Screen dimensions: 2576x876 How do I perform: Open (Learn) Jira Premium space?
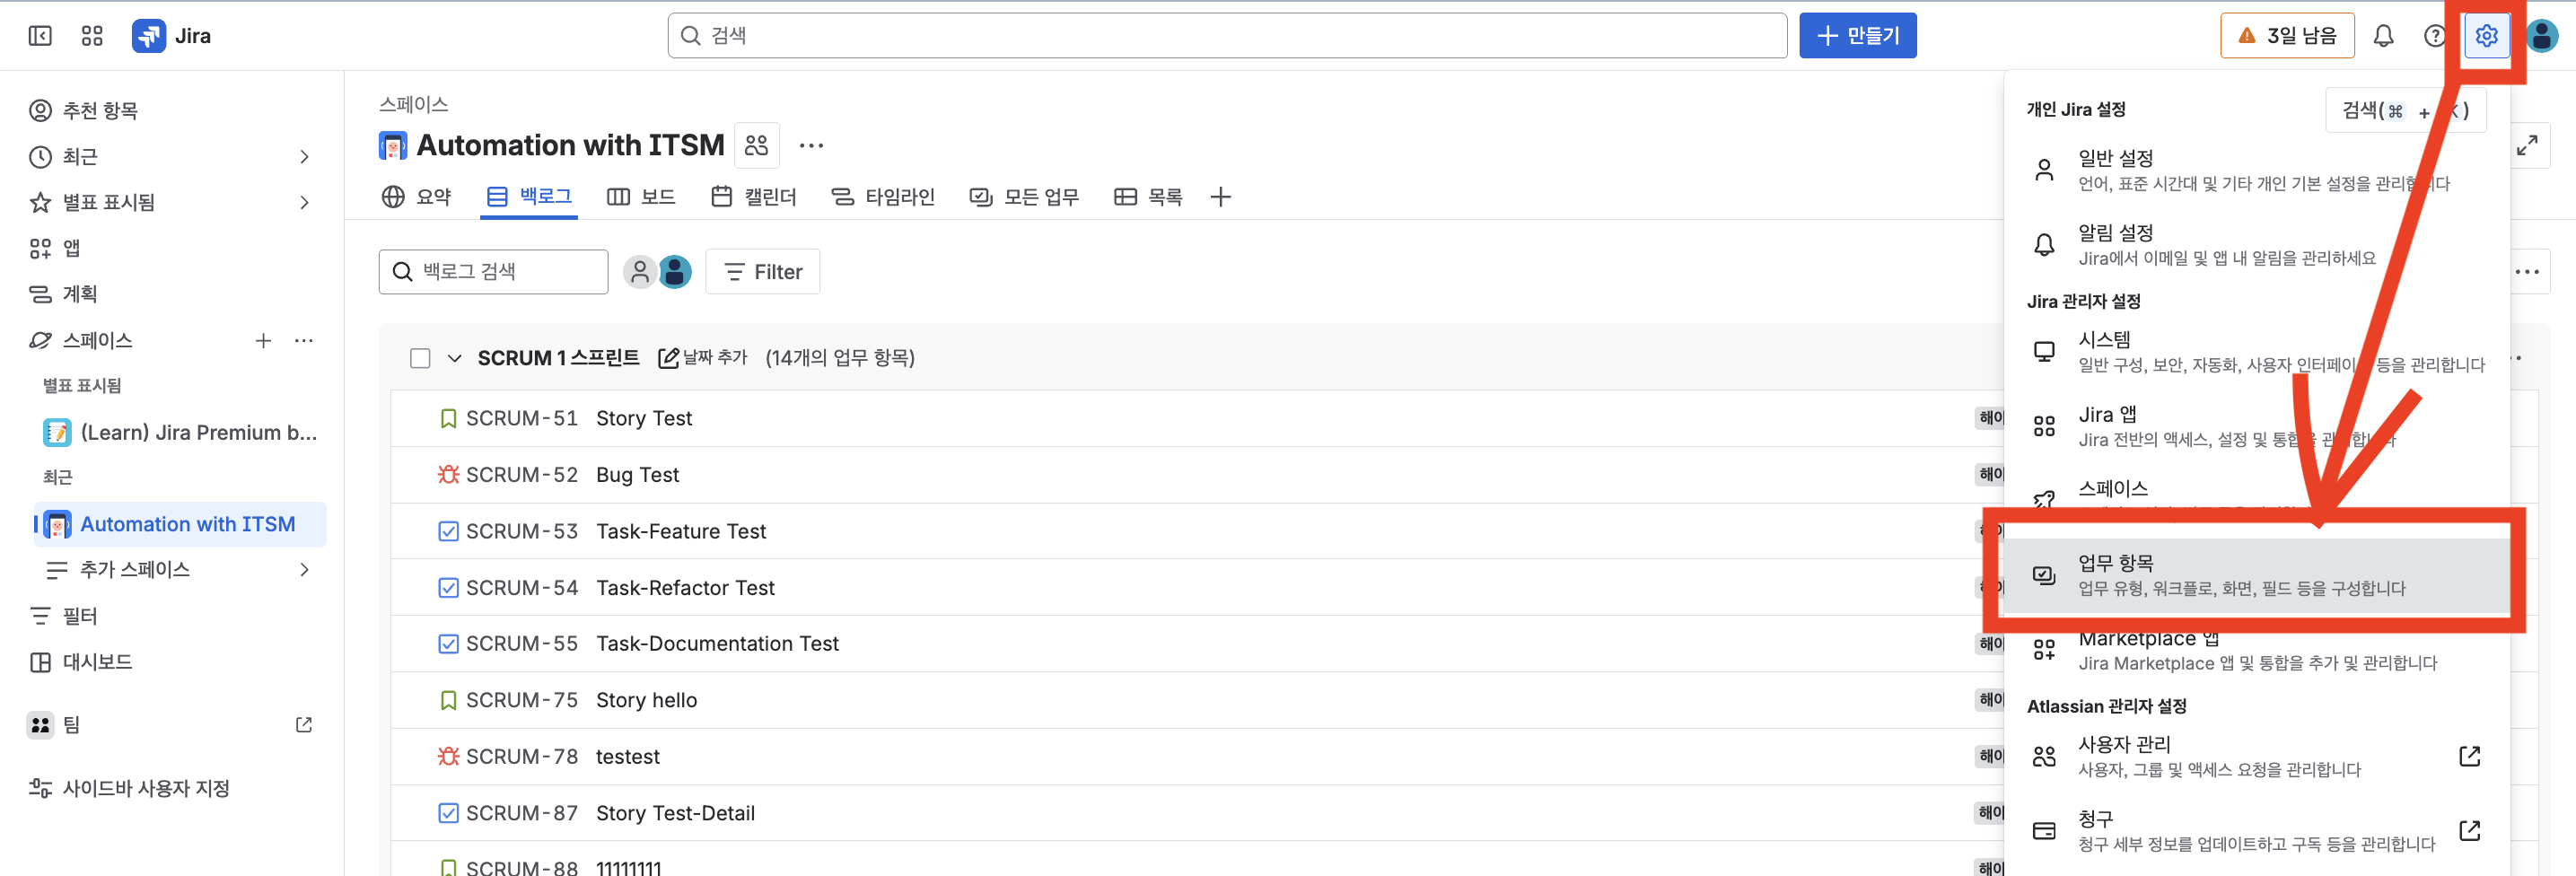pos(180,432)
